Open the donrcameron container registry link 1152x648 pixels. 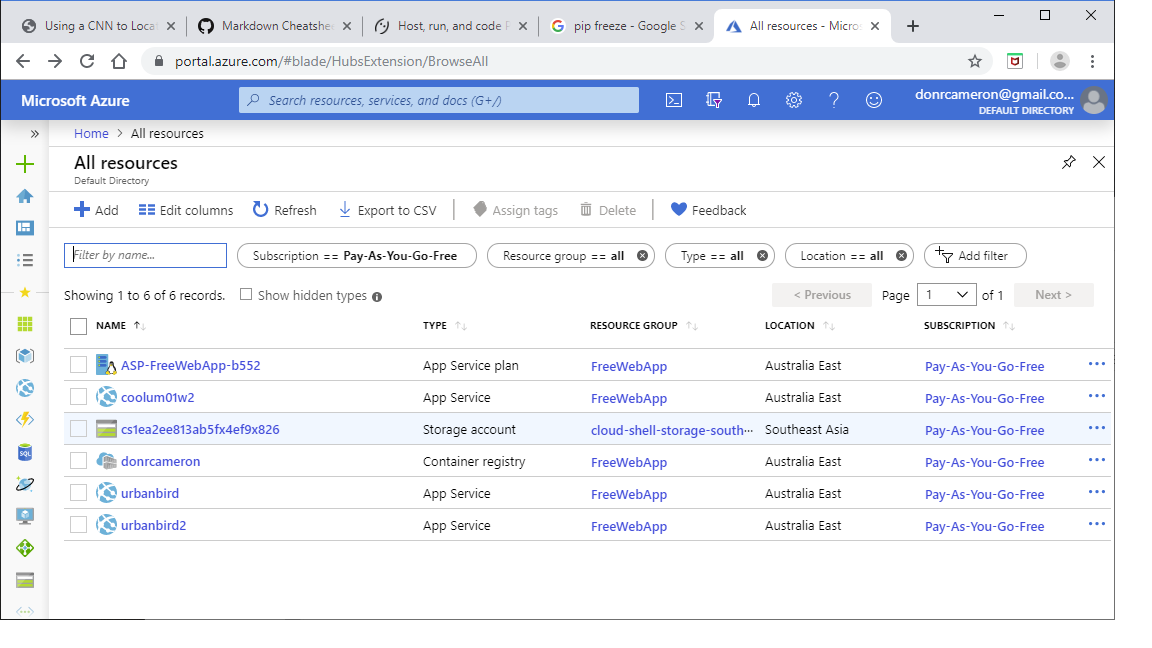click(160, 461)
